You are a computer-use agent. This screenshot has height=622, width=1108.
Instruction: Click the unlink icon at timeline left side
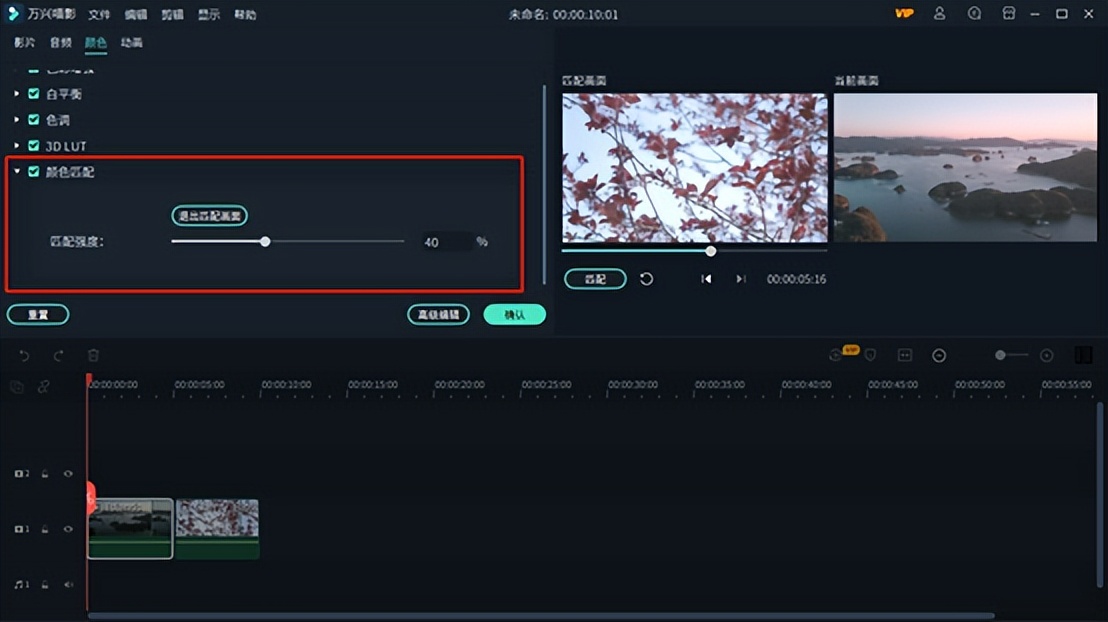pyautogui.click(x=44, y=386)
